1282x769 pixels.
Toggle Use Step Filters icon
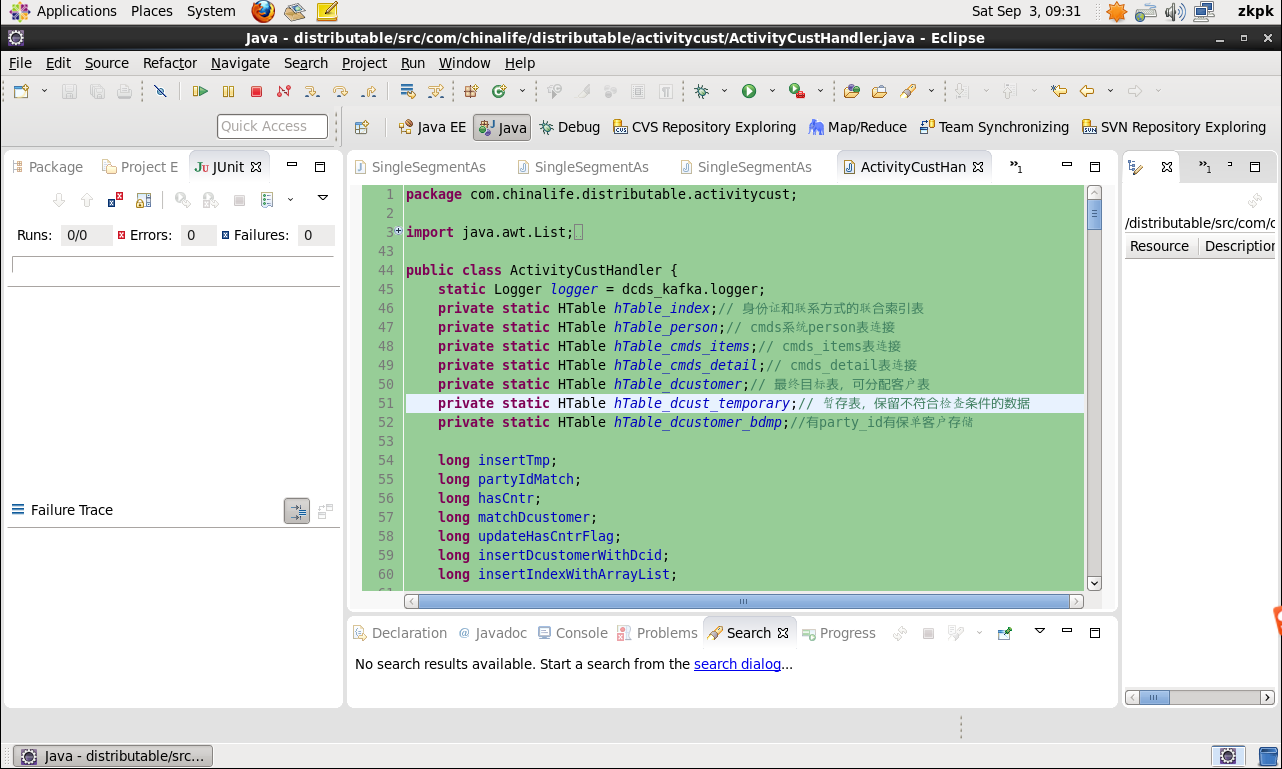click(x=436, y=91)
